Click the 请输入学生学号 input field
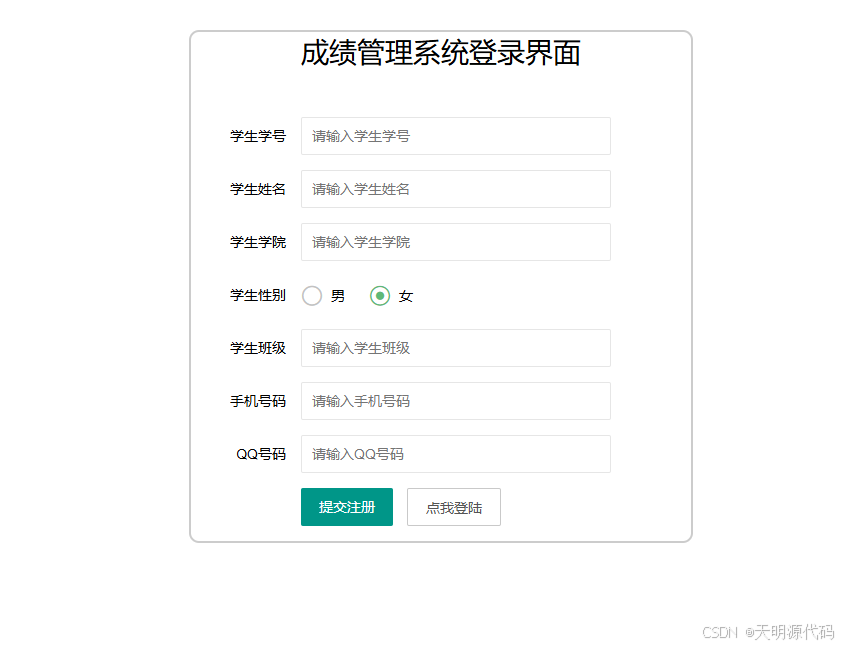The image size is (846, 648). [455, 136]
